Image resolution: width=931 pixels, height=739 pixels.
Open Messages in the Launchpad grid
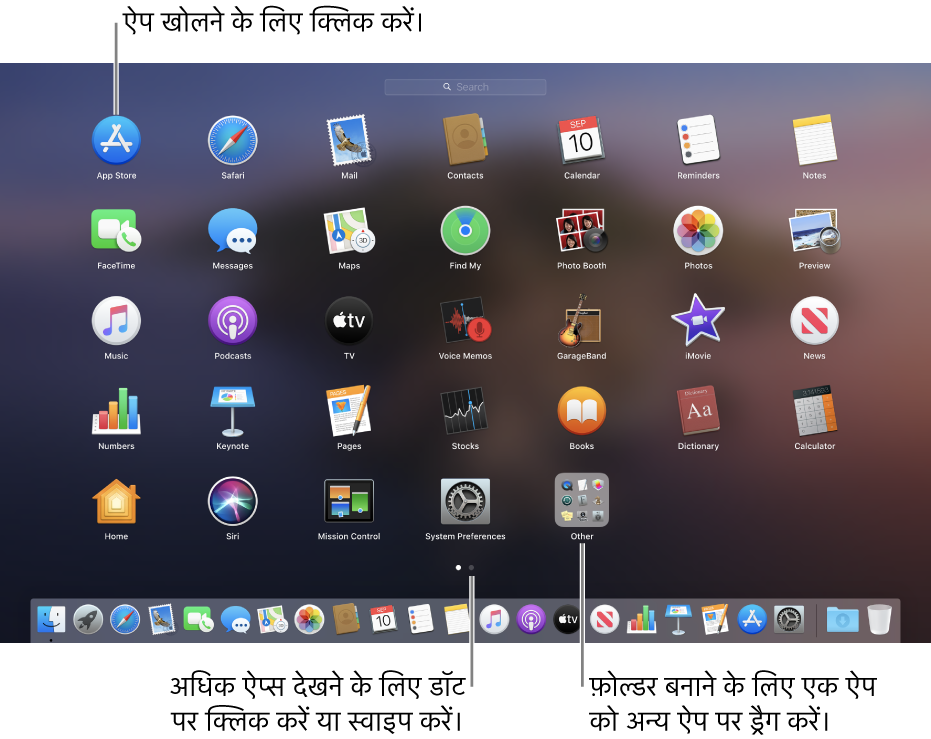233,230
